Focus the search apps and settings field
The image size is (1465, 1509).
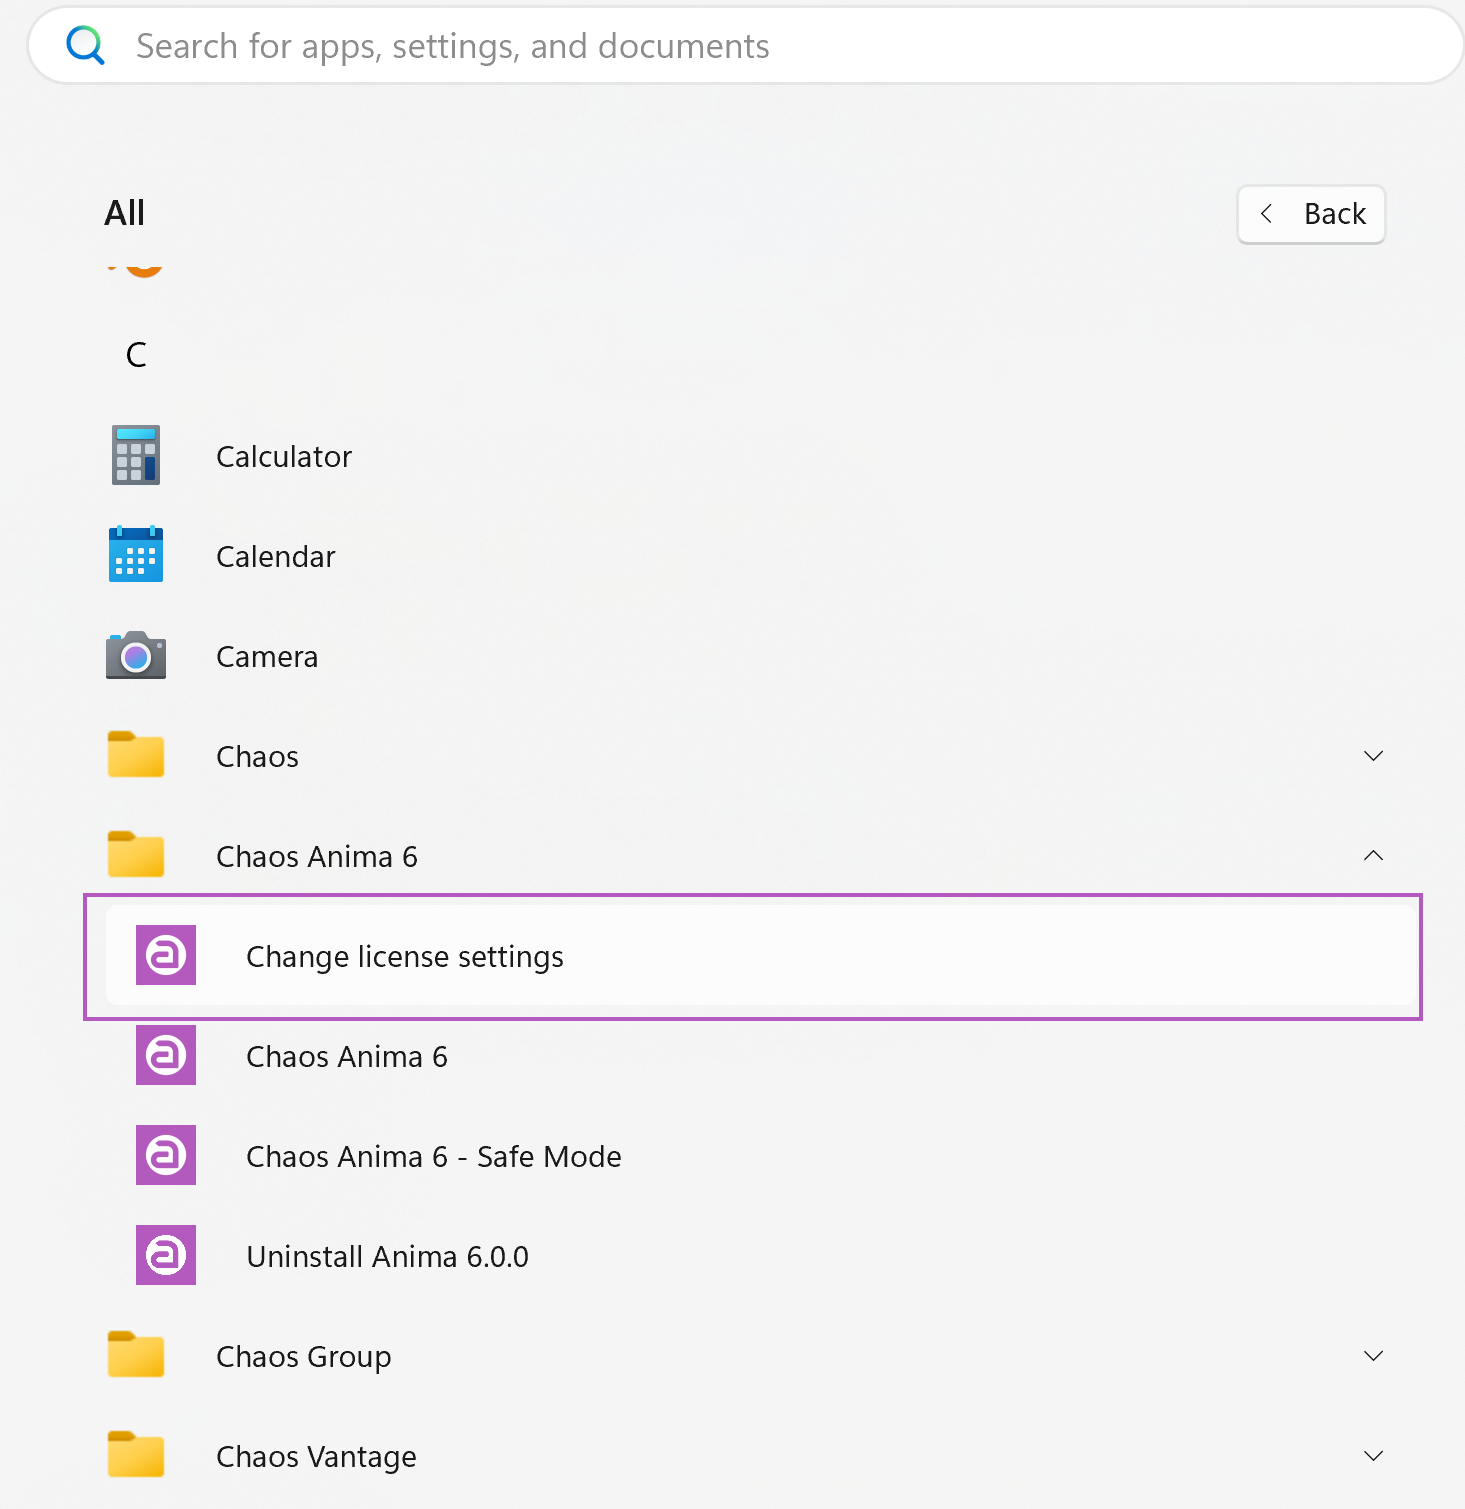746,46
